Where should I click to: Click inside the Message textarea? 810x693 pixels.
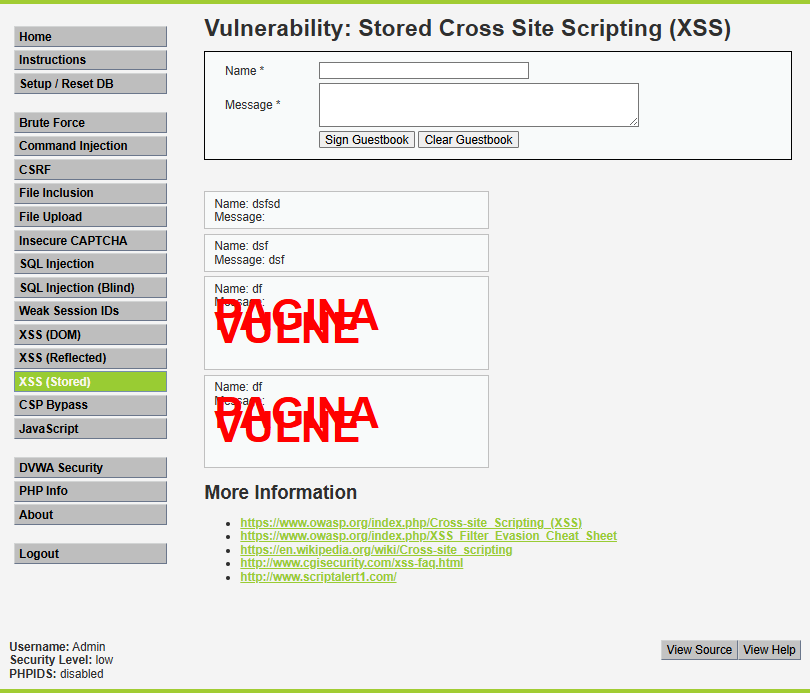[478, 105]
